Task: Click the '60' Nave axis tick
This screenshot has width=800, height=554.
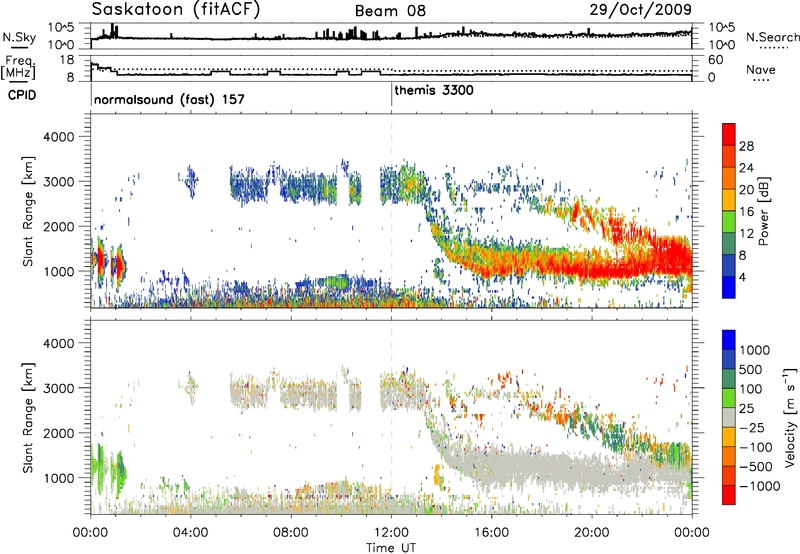Action: [x=715, y=60]
